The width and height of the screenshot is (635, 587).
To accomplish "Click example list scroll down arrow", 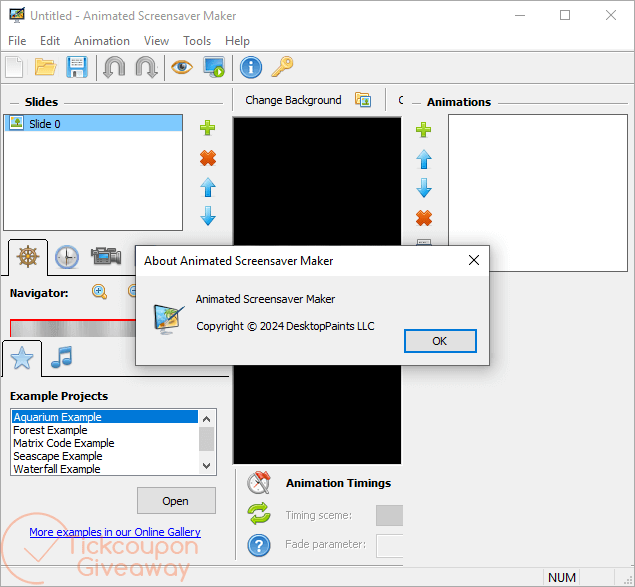I will pyautogui.click(x=207, y=465).
